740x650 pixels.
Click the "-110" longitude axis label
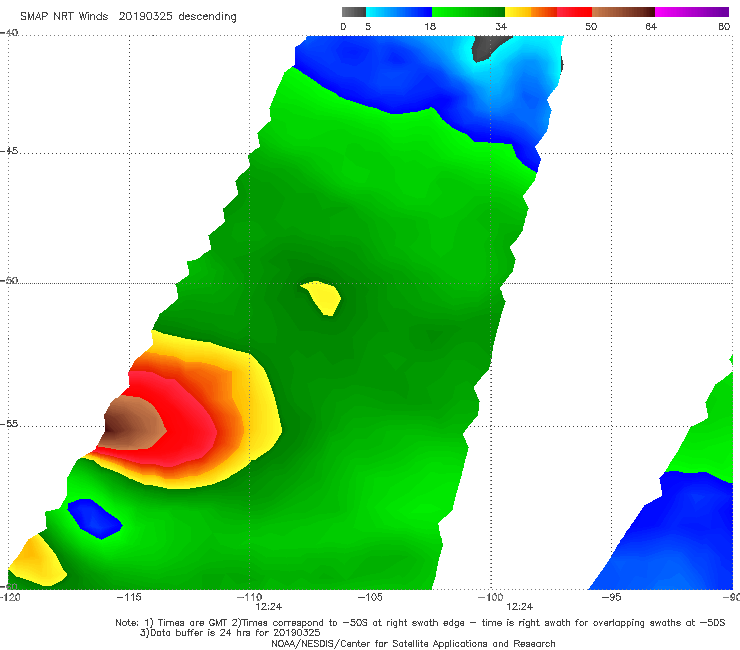(x=249, y=597)
